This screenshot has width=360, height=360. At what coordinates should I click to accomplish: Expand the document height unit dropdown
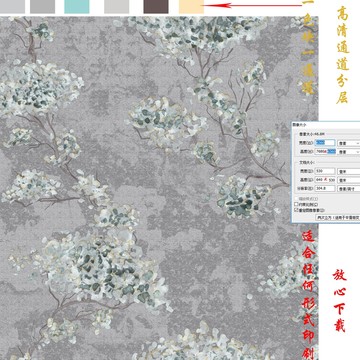[349, 180]
